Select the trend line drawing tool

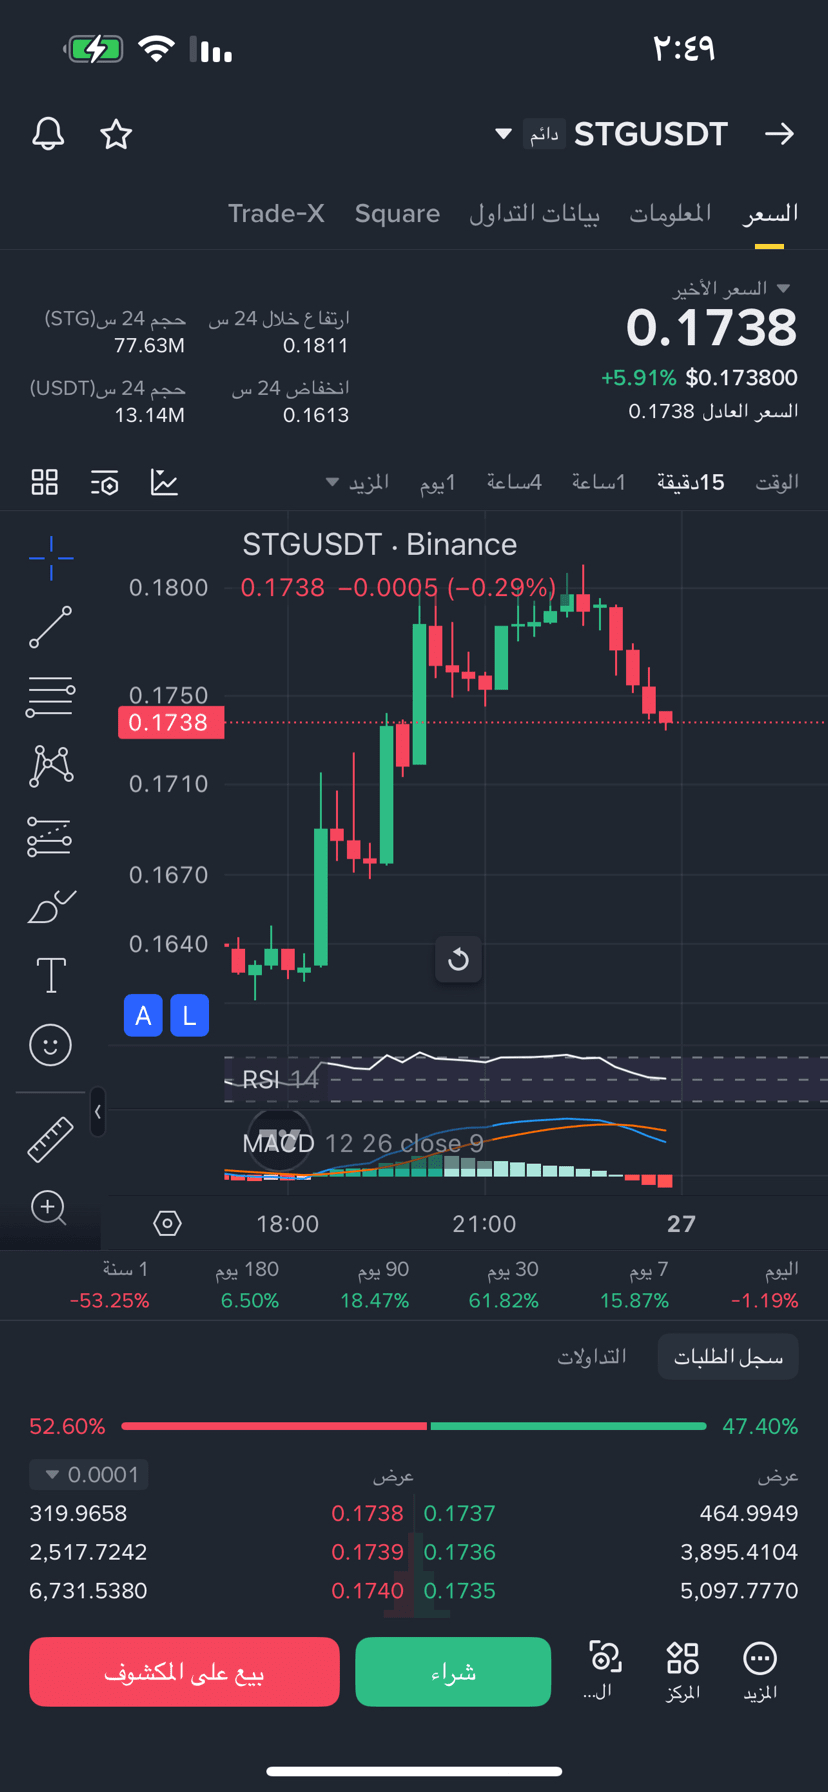coord(51,627)
